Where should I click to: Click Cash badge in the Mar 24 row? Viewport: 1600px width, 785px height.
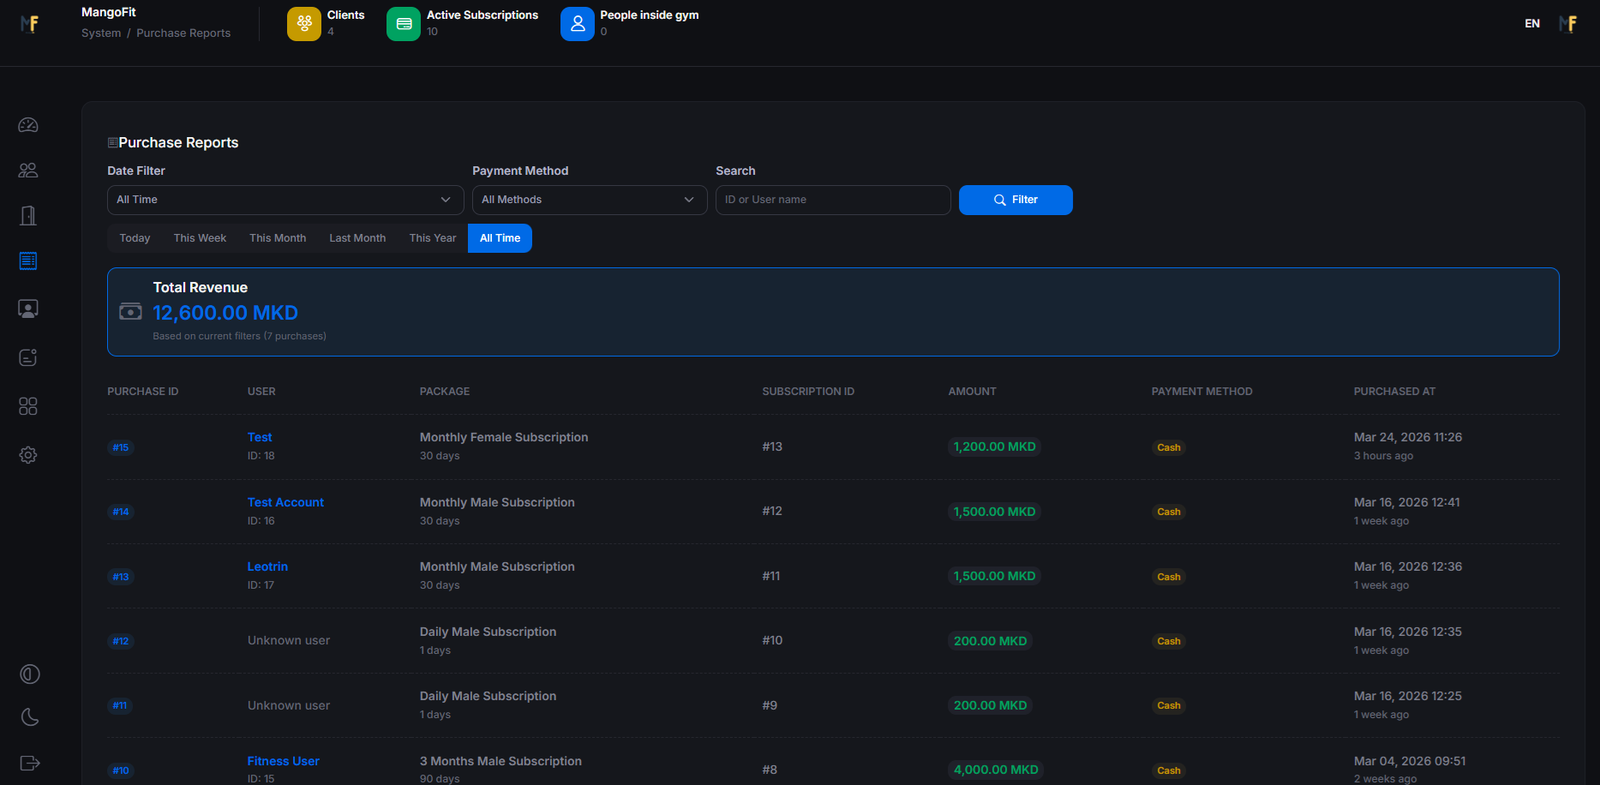1168,448
